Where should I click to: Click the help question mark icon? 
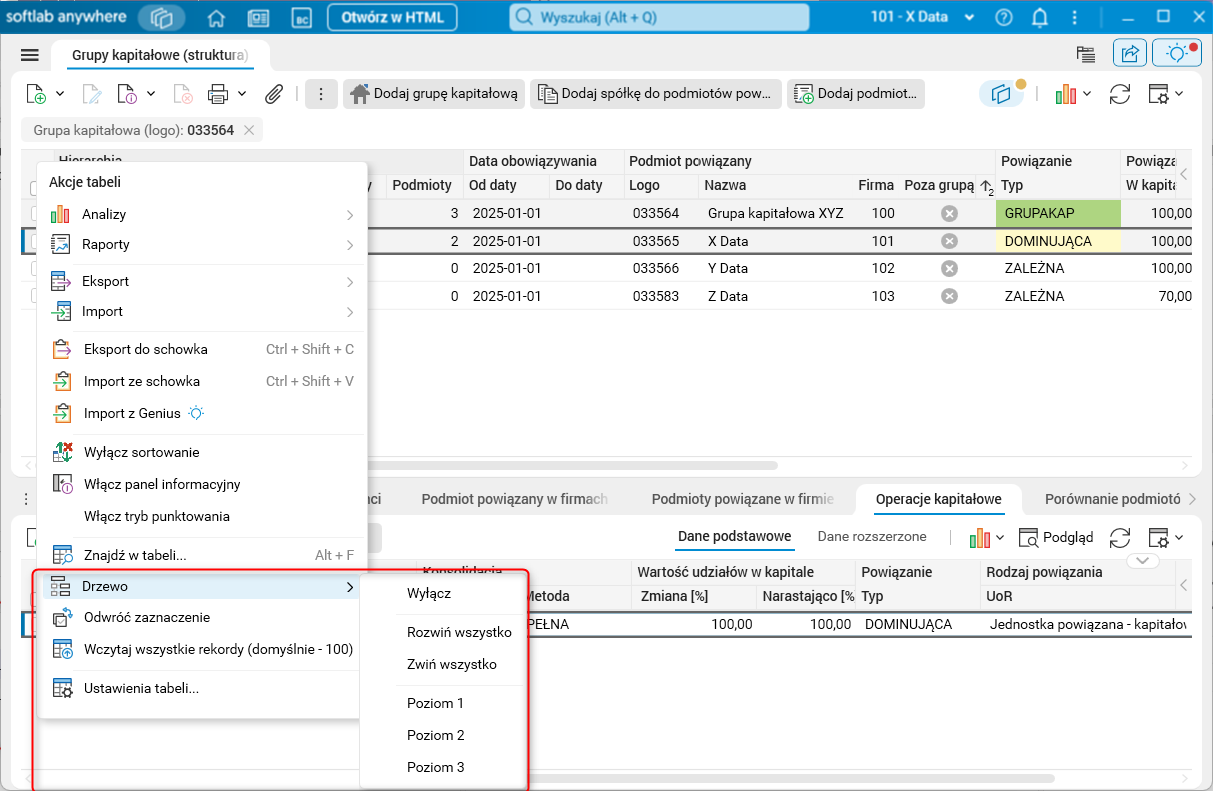click(x=1004, y=18)
